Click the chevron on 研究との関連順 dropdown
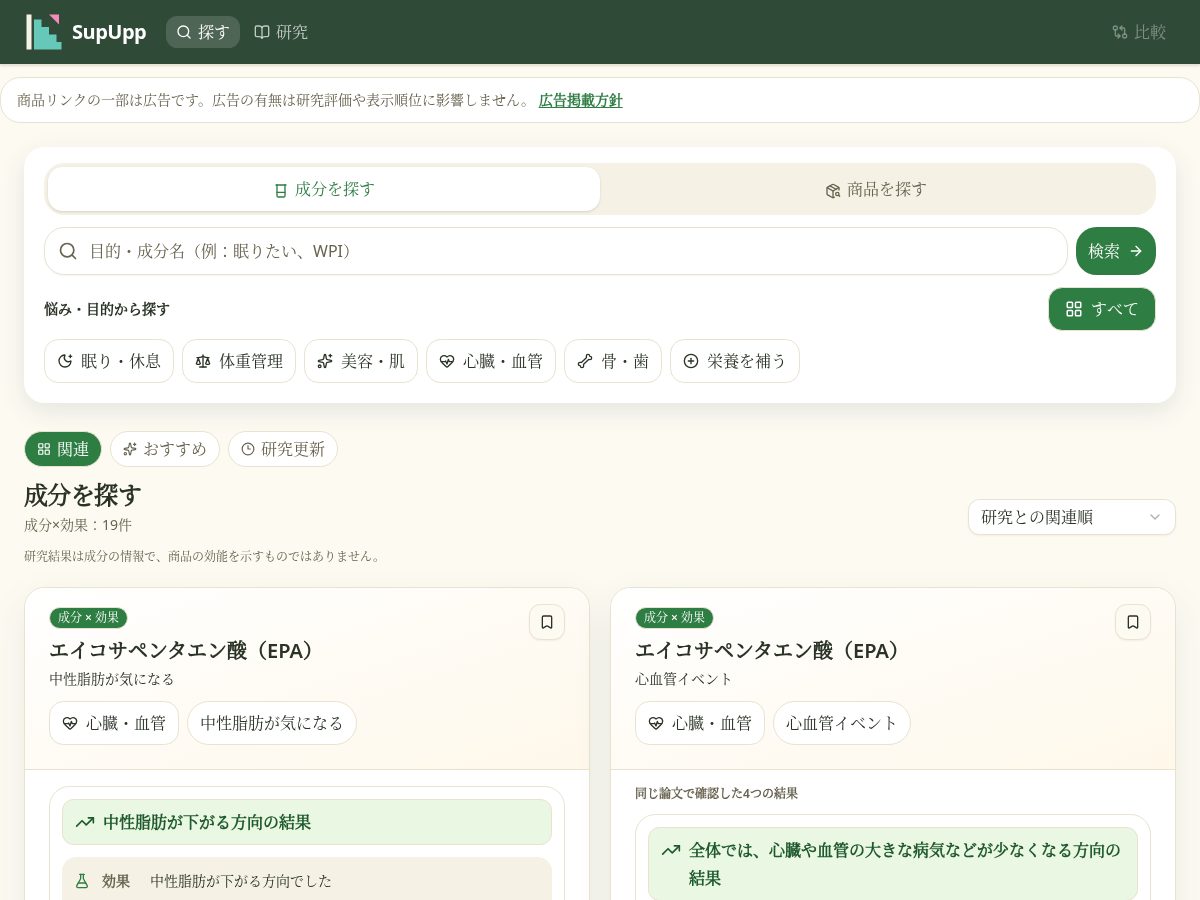 (x=1155, y=517)
